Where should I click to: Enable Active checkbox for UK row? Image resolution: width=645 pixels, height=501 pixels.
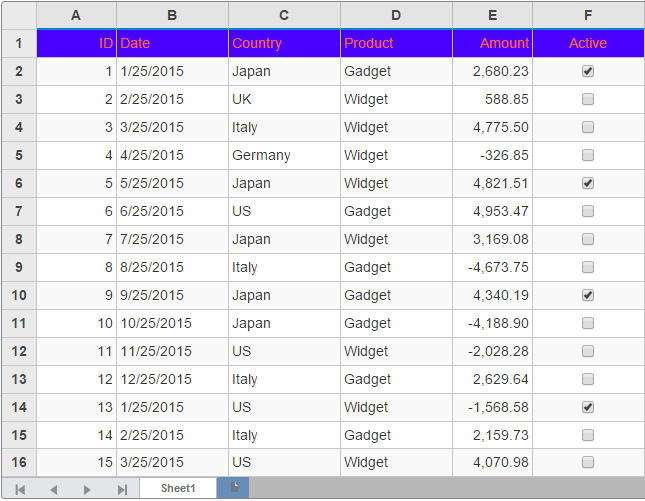click(588, 100)
